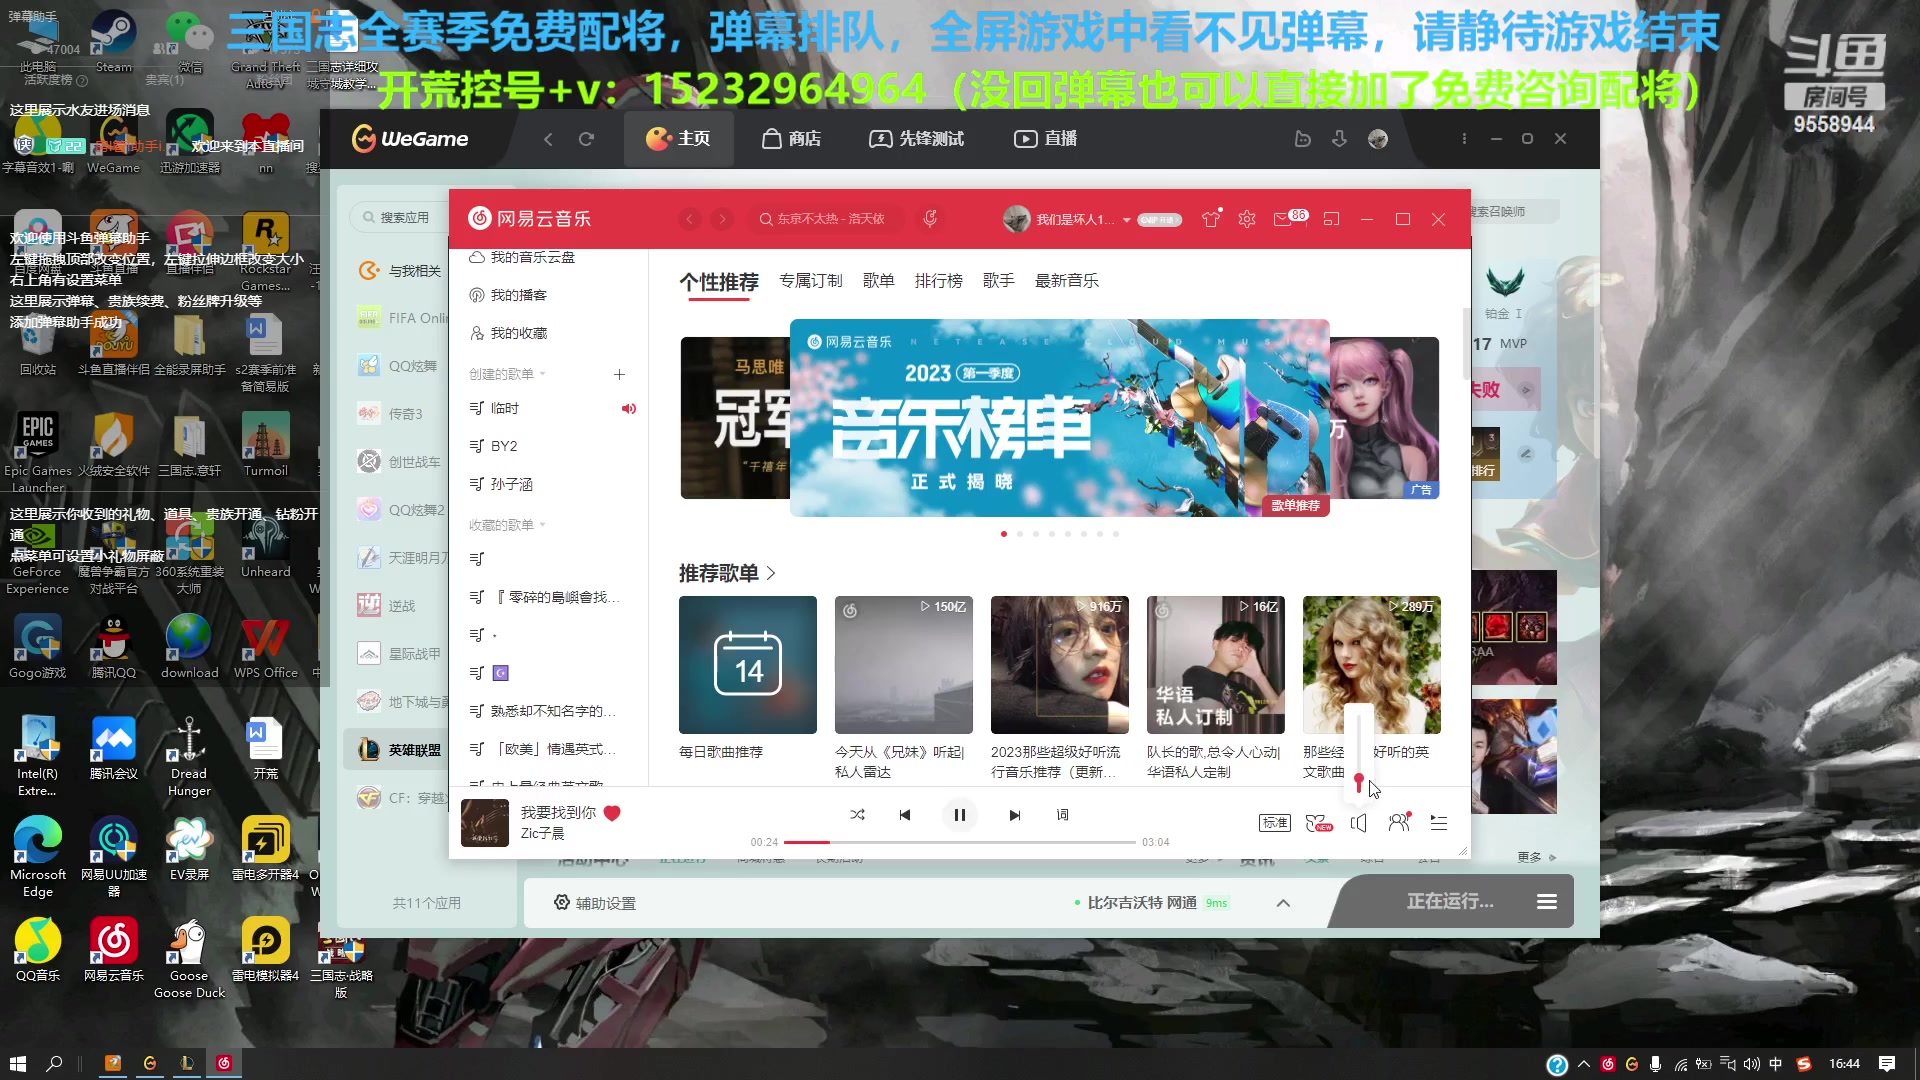Unlike the song 我要找到你 heart
Image resolution: width=1920 pixels, height=1080 pixels.
612,813
